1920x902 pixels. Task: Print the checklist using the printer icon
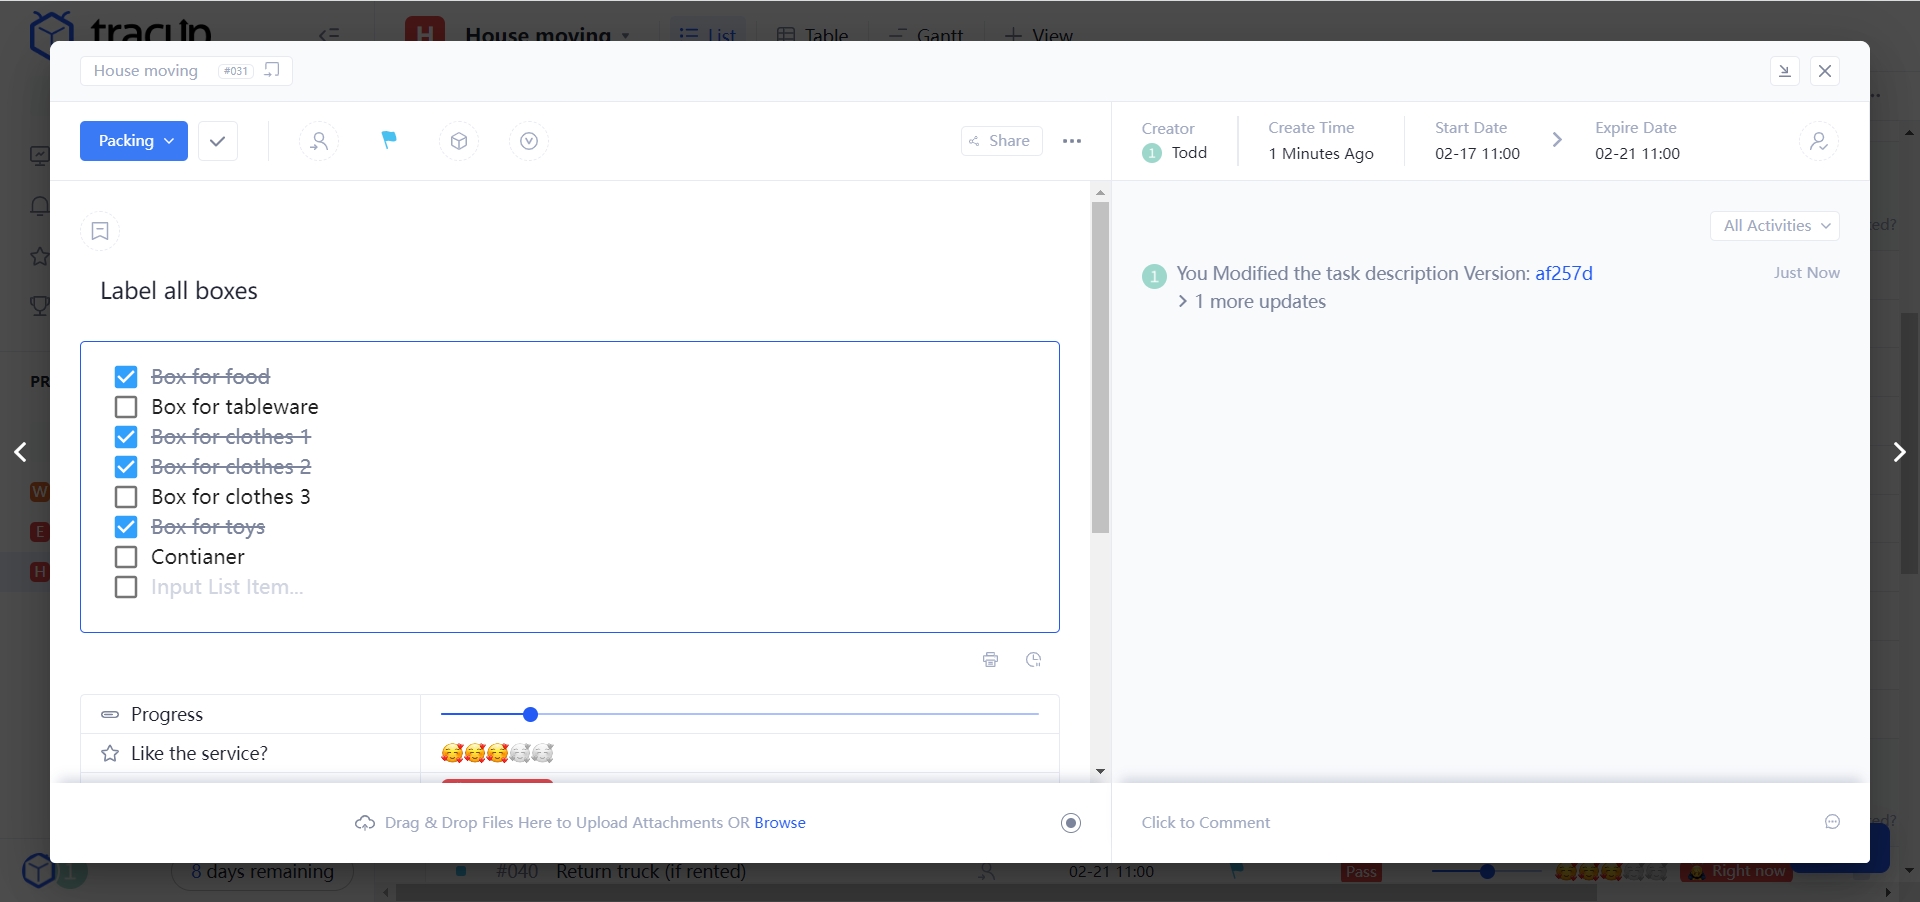[990, 660]
